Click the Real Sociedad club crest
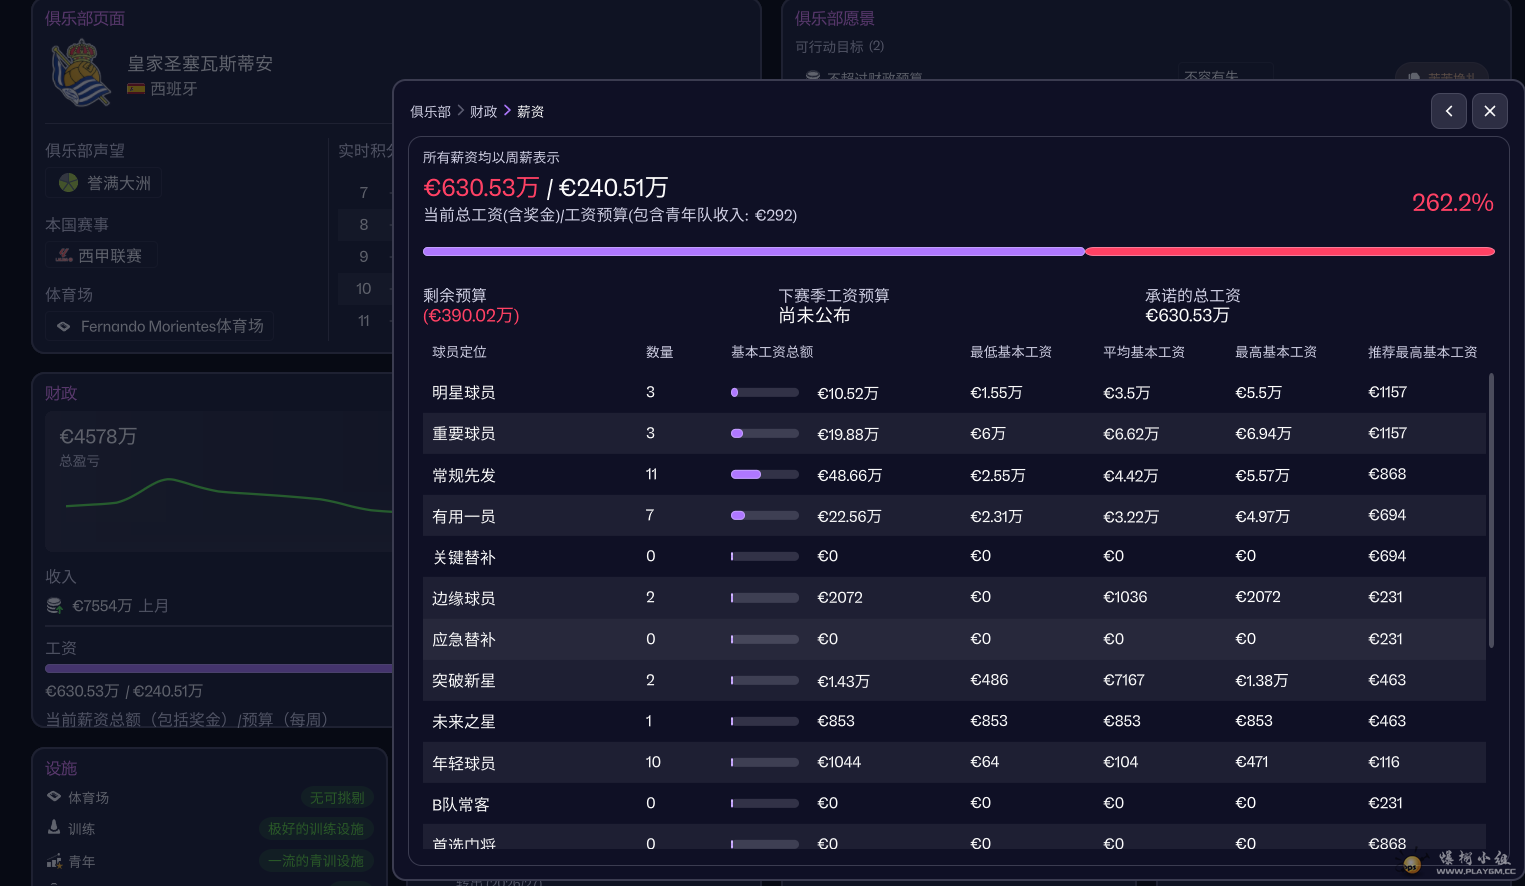 (80, 74)
